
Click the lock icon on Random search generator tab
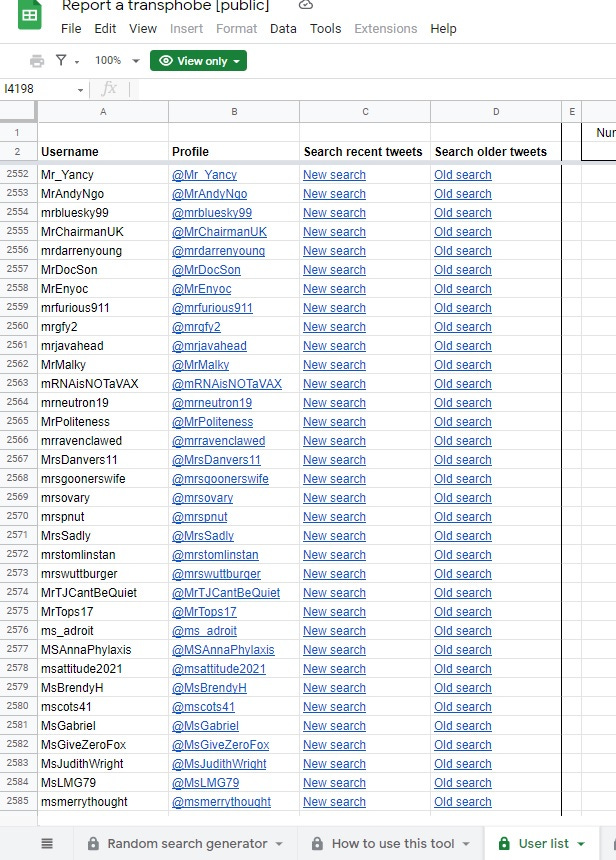(94, 844)
